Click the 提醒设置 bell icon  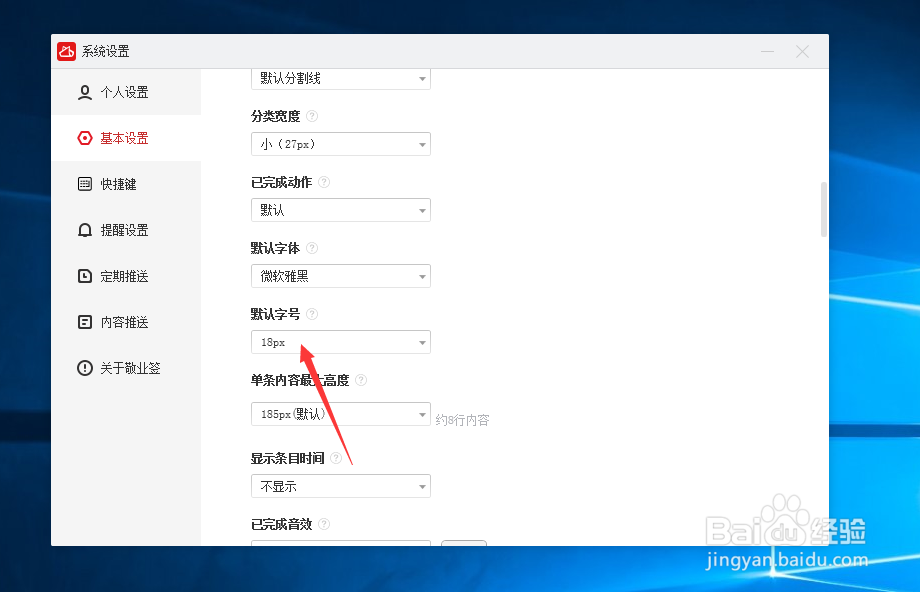[x=85, y=230]
